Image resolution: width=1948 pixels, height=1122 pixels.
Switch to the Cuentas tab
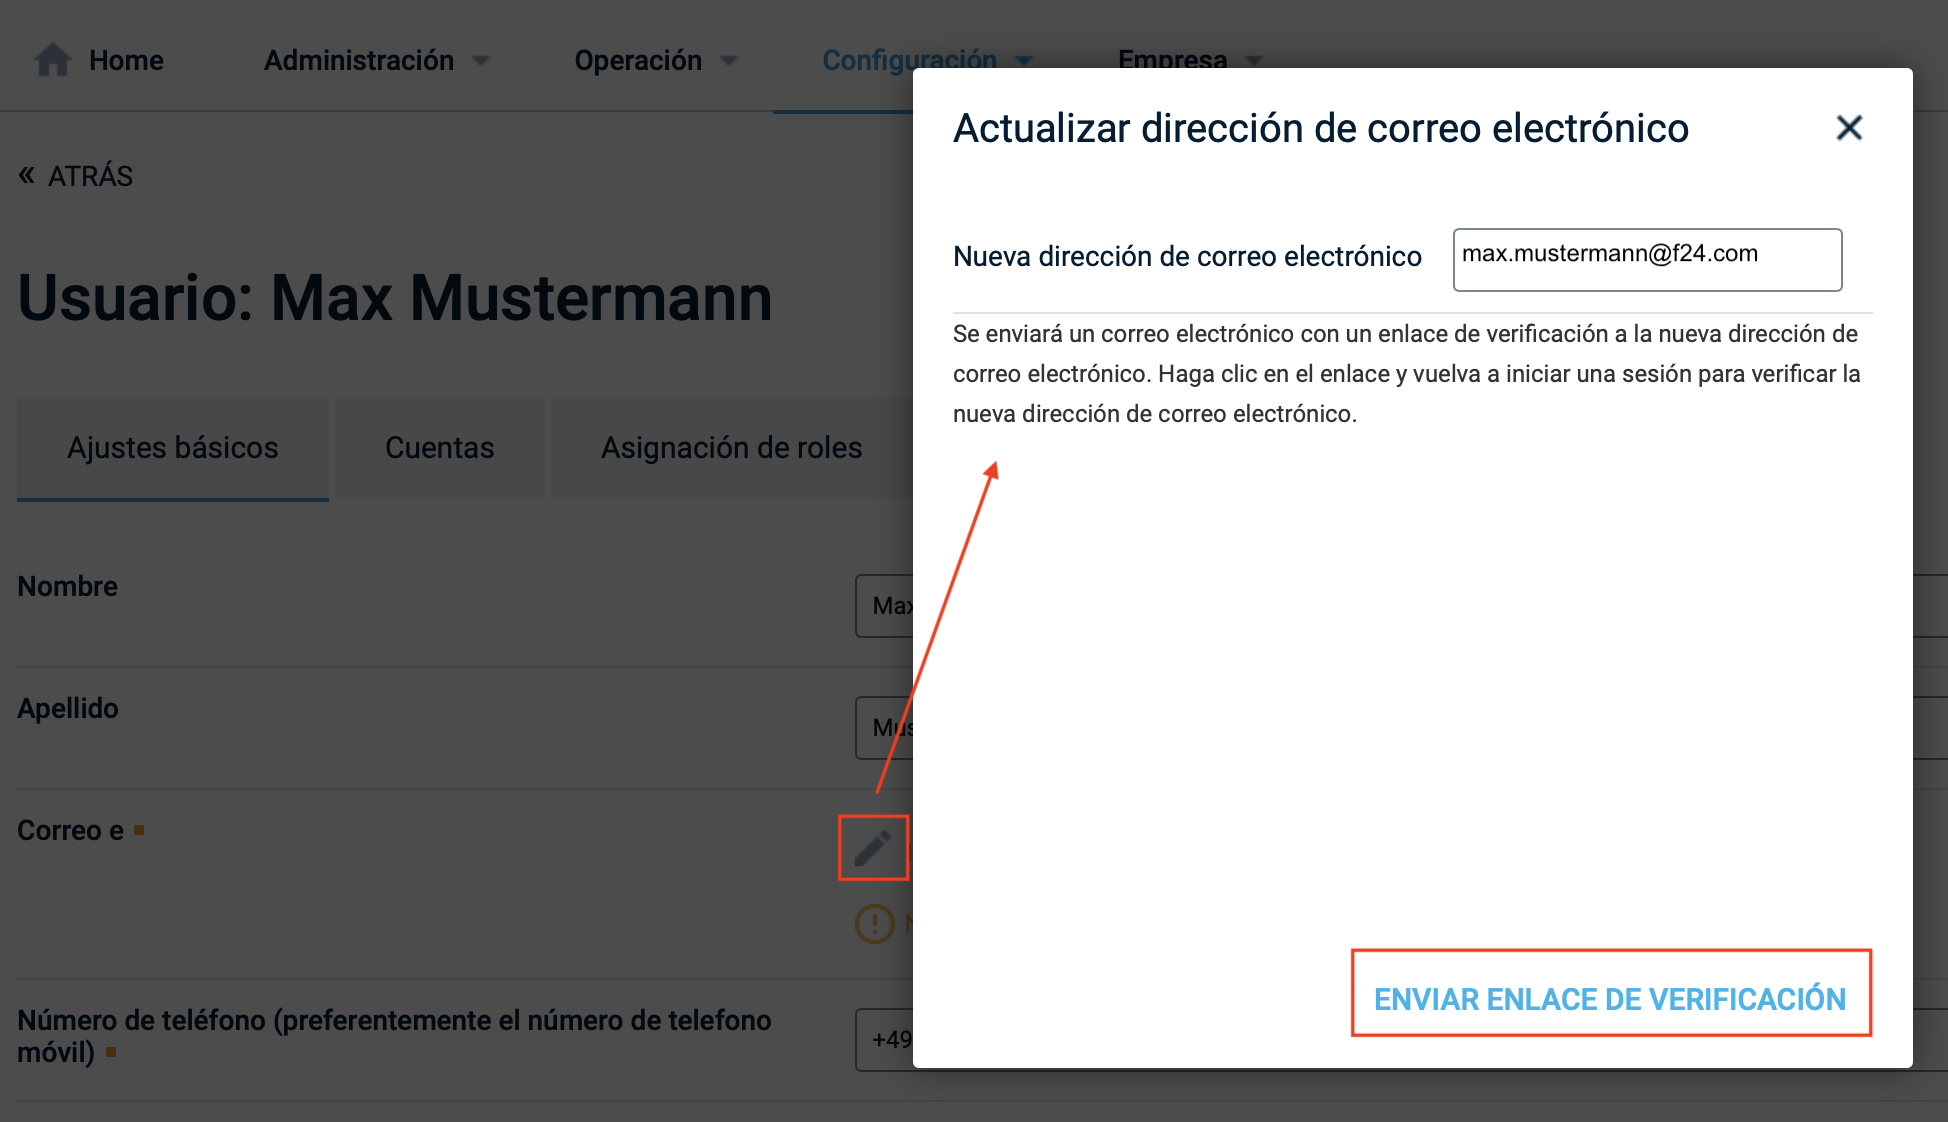click(x=440, y=448)
